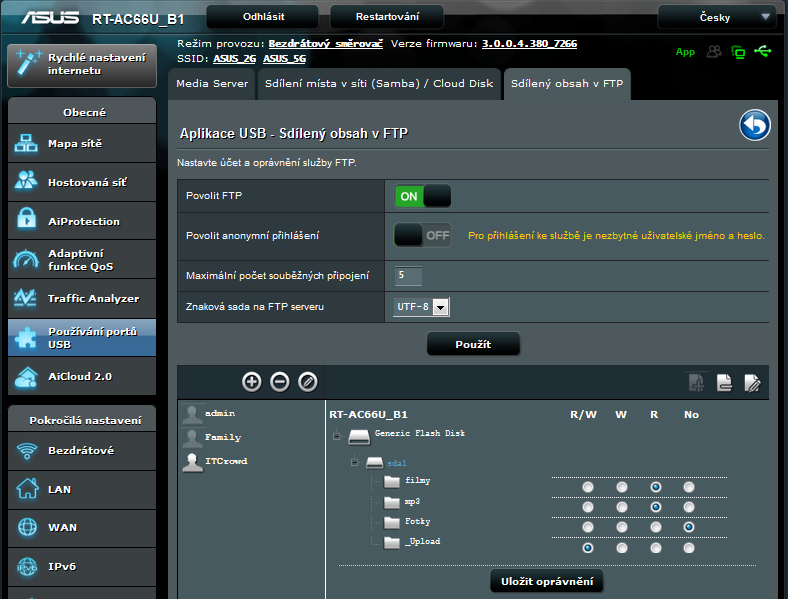Open the Česky language dropdown
788x599 pixels.
[x=717, y=17]
